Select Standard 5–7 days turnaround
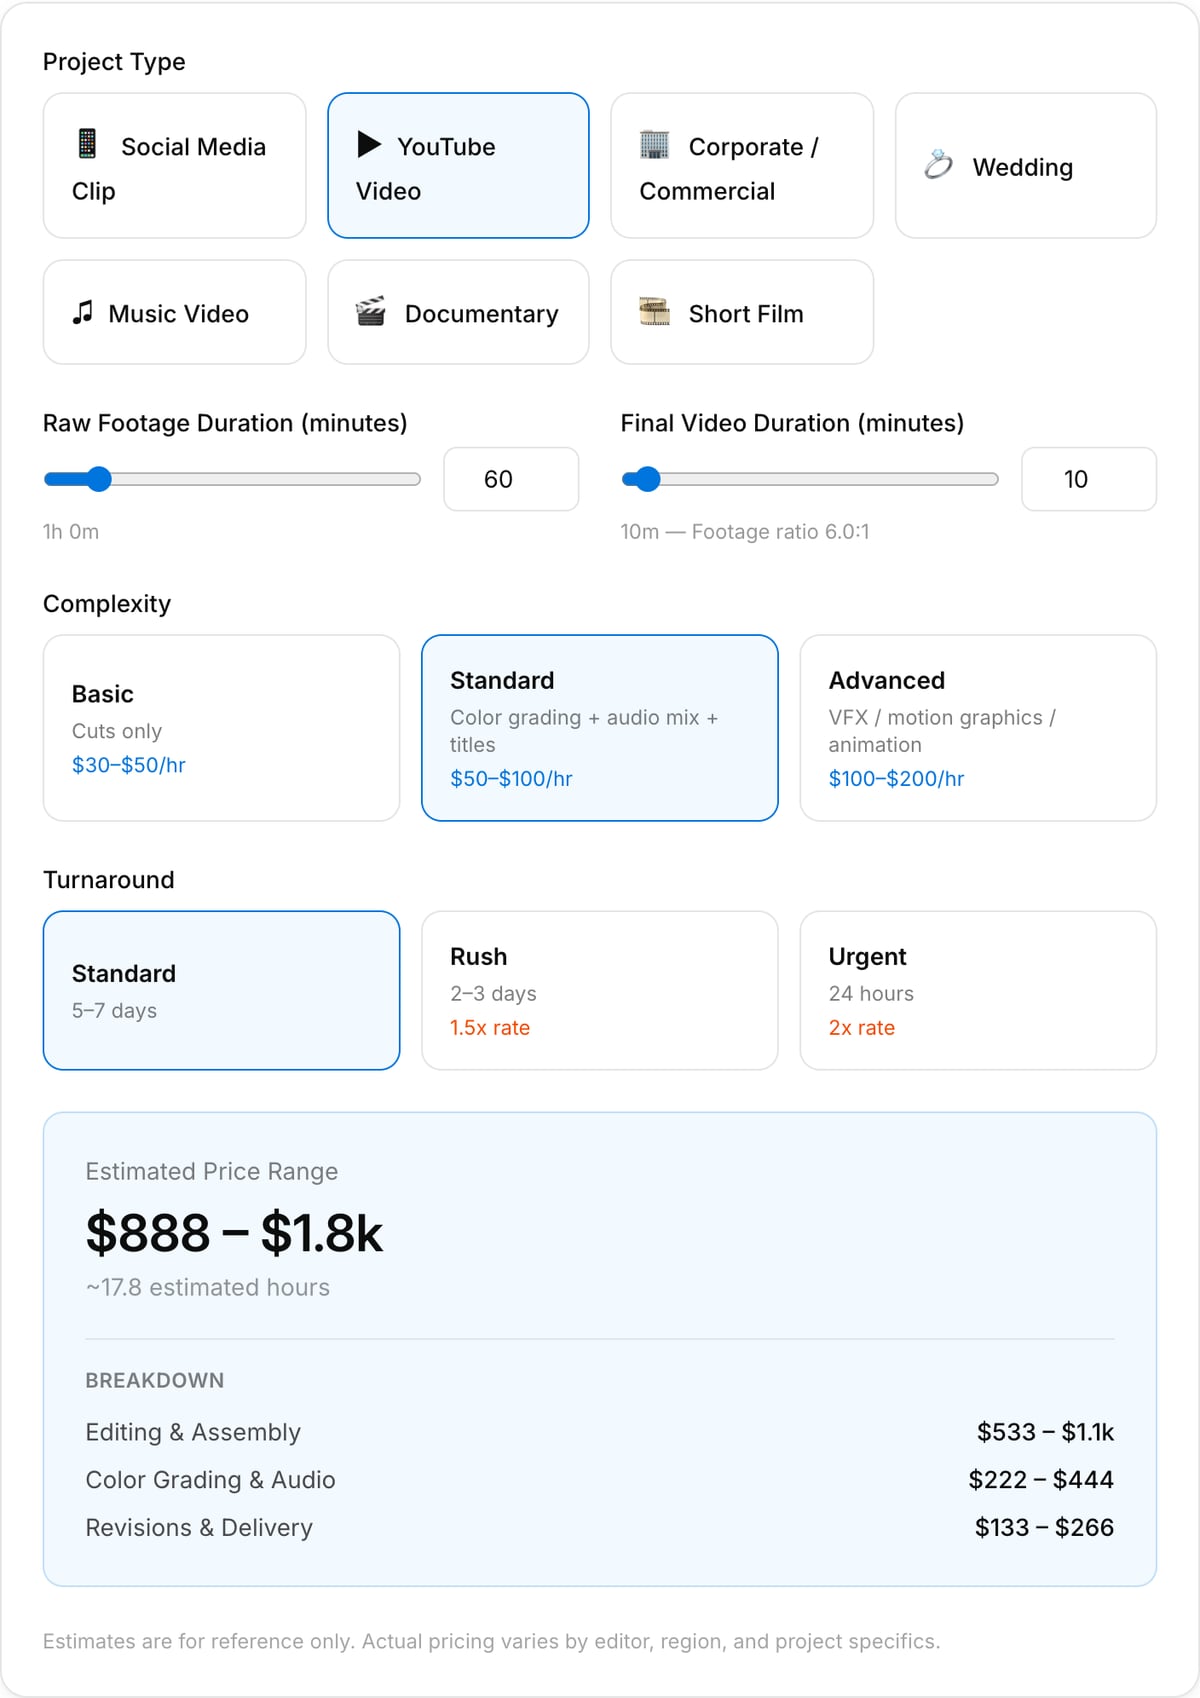The width and height of the screenshot is (1200, 1698). (x=221, y=990)
